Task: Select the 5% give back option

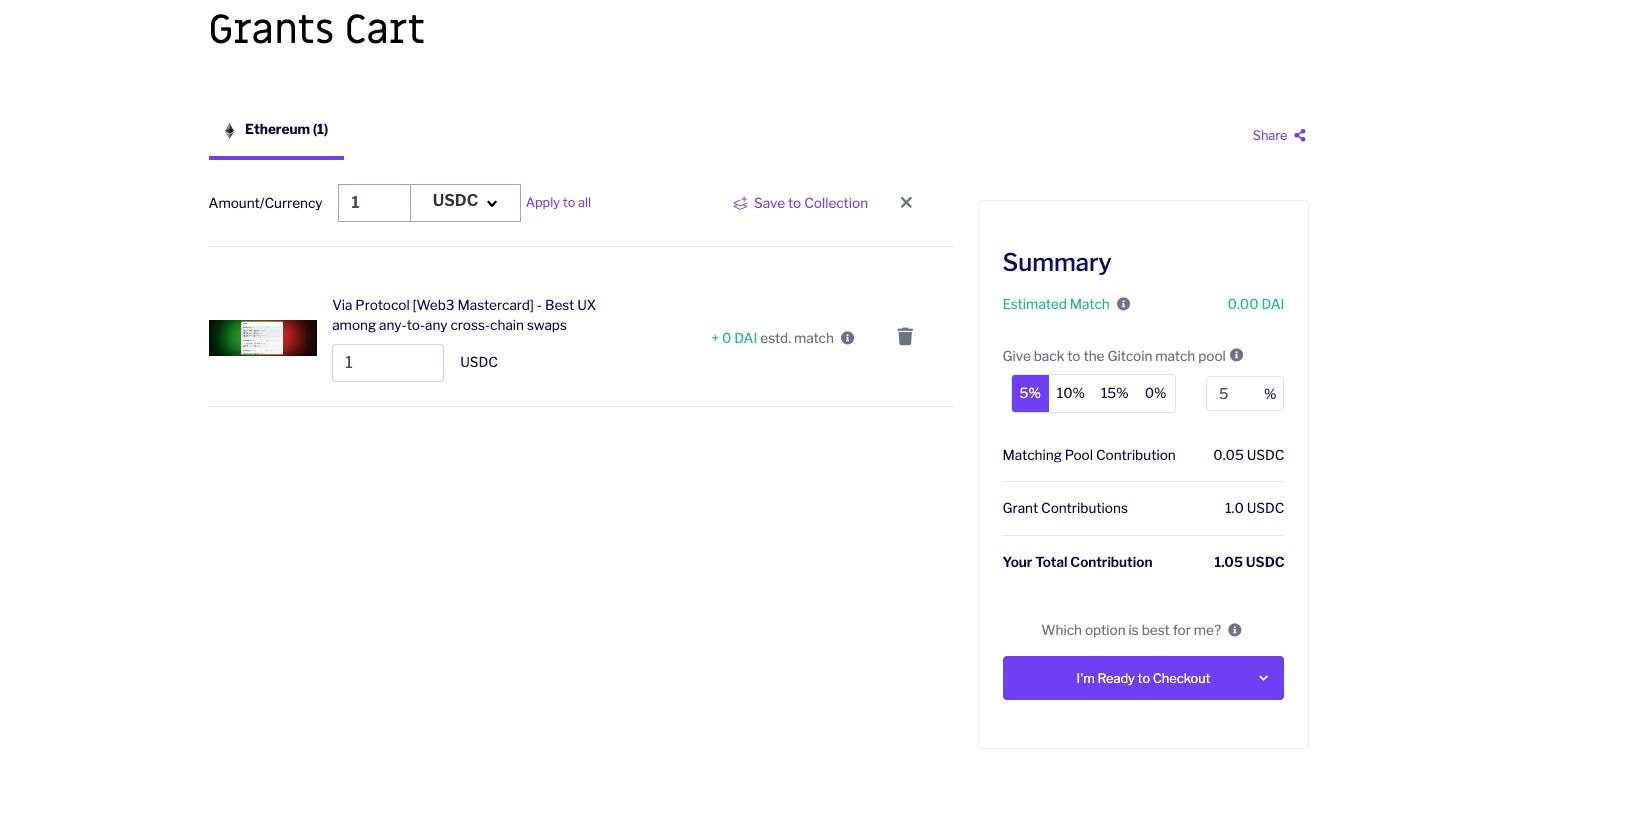Action: 1030,393
